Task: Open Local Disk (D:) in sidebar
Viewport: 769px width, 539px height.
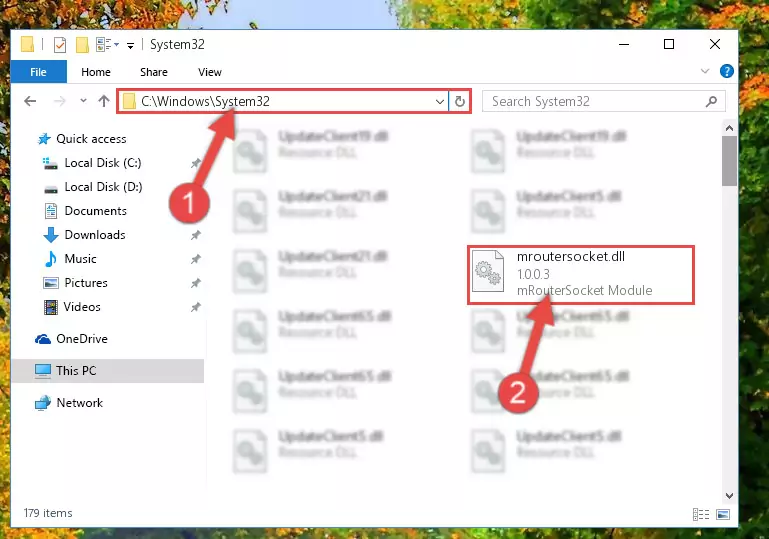Action: [x=103, y=187]
